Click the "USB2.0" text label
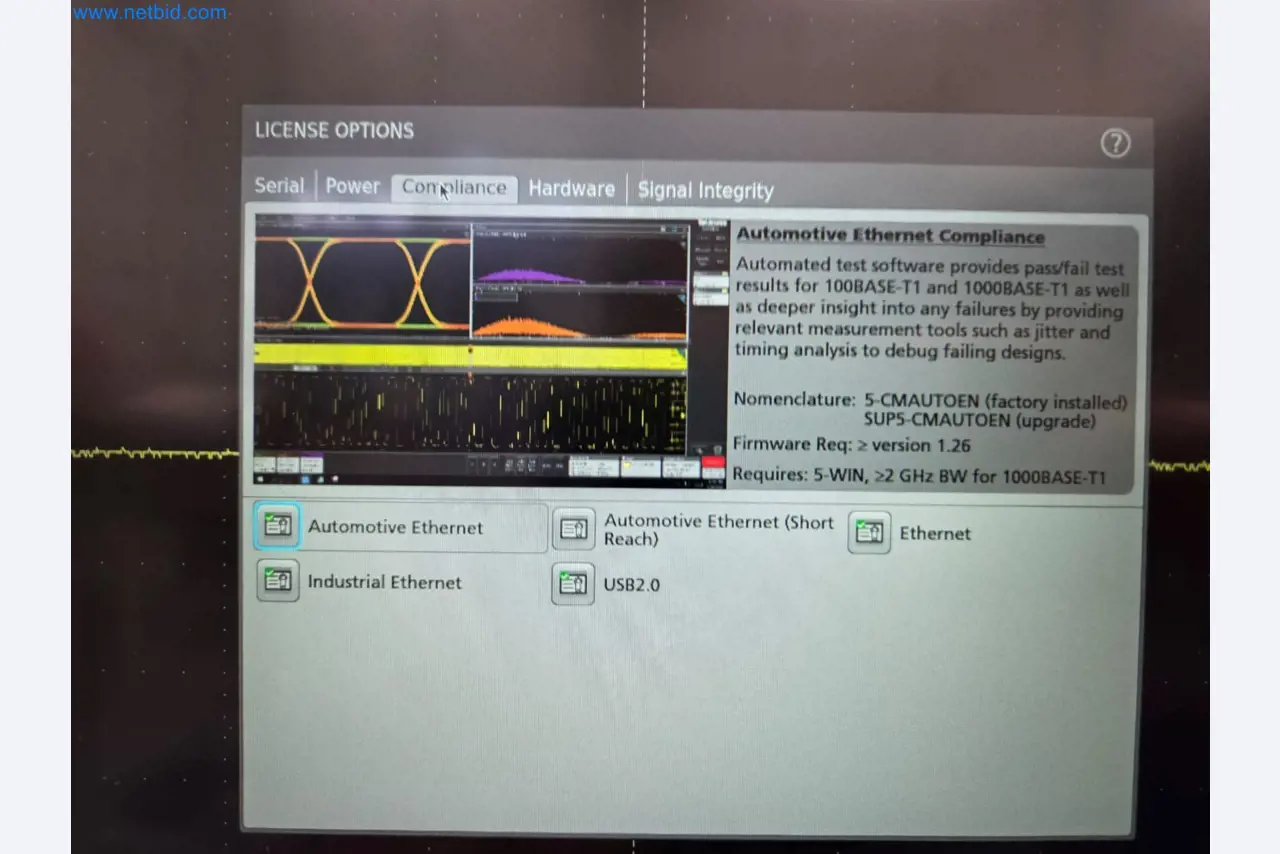Screen dimensions: 1280x854 pyautogui.click(x=631, y=585)
